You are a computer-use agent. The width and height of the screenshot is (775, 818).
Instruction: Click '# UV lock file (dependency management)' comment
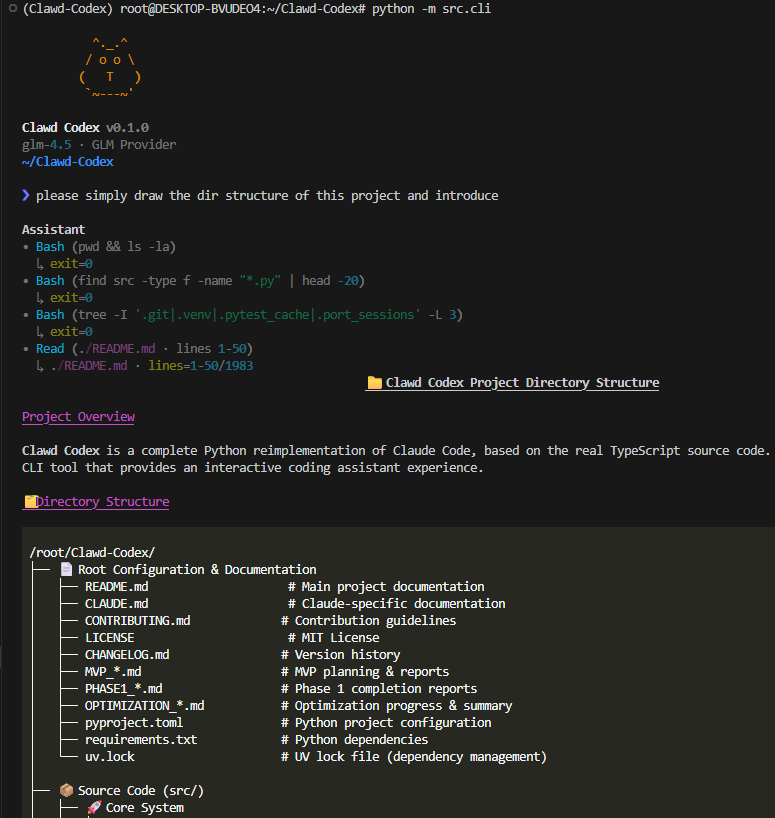point(414,756)
